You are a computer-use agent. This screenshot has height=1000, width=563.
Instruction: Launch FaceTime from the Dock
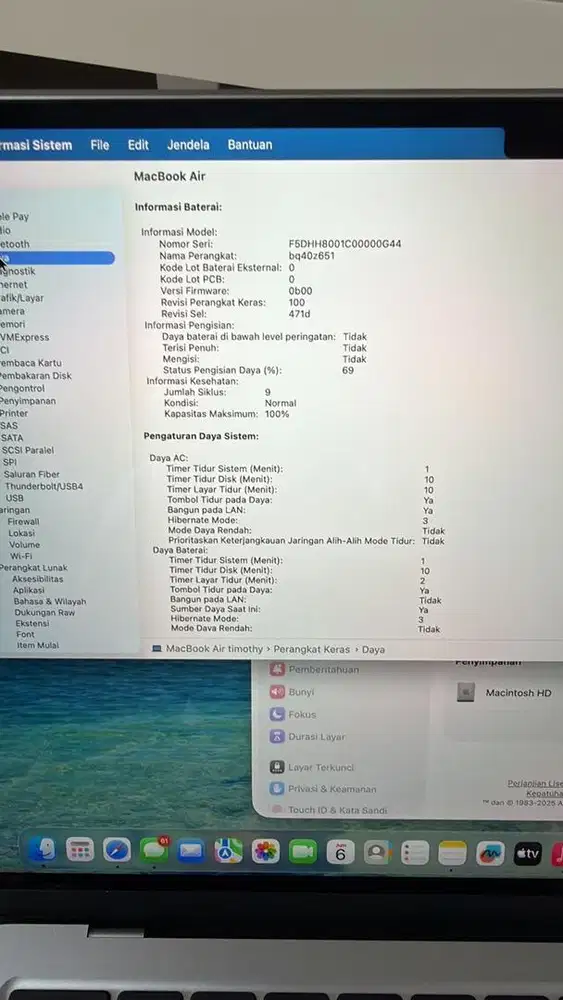click(302, 852)
